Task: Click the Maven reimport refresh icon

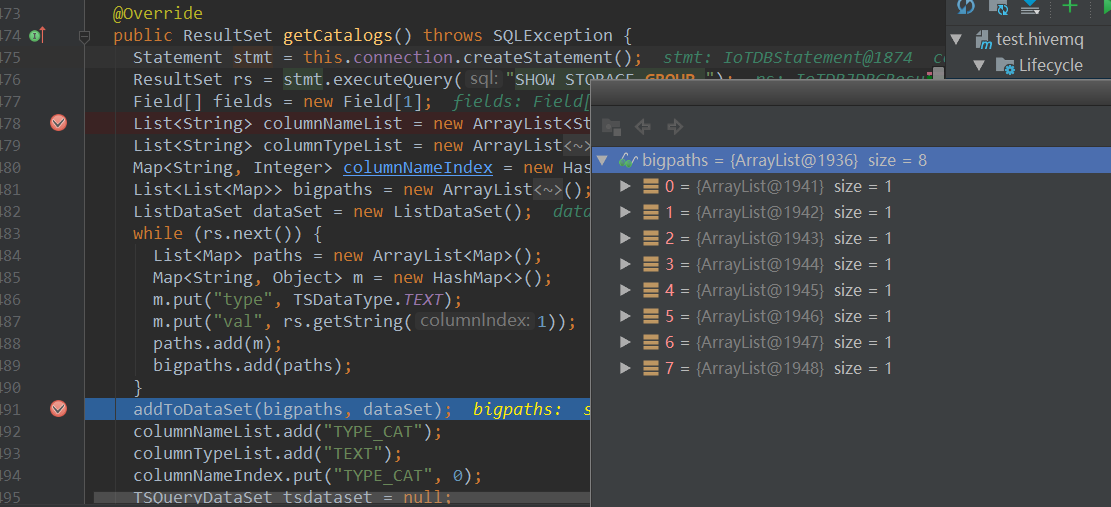Action: (x=966, y=6)
